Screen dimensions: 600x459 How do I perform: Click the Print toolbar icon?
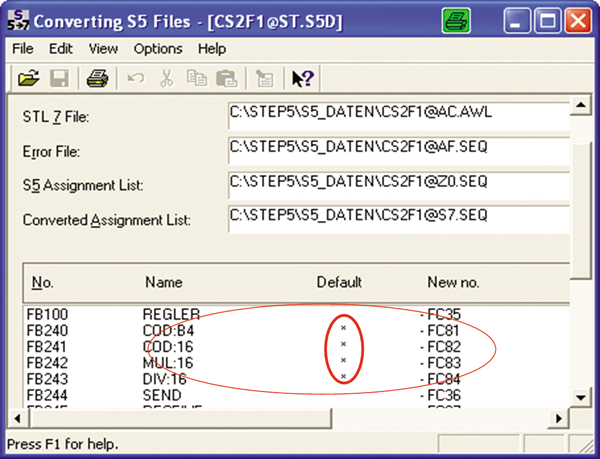click(97, 78)
